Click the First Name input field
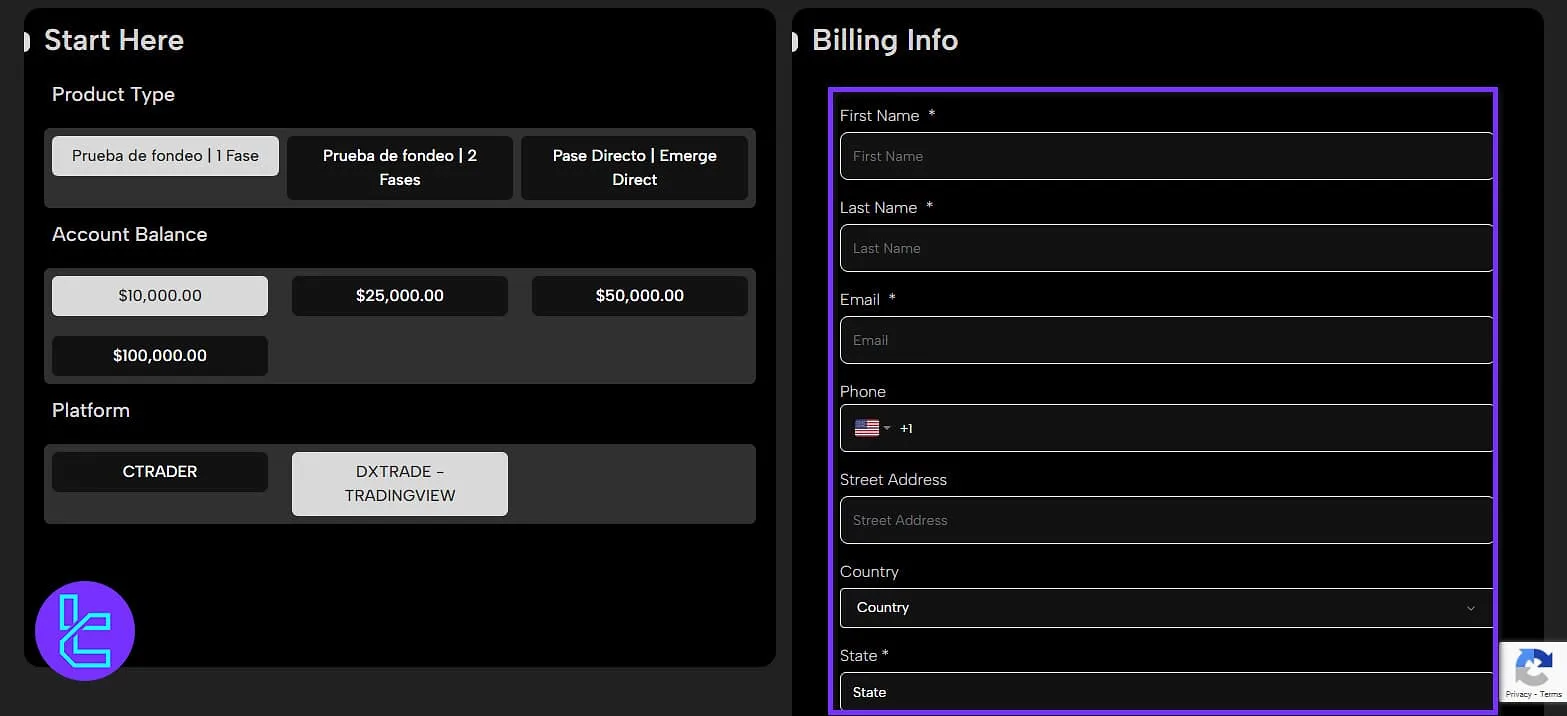The width and height of the screenshot is (1567, 716). pos(1165,156)
